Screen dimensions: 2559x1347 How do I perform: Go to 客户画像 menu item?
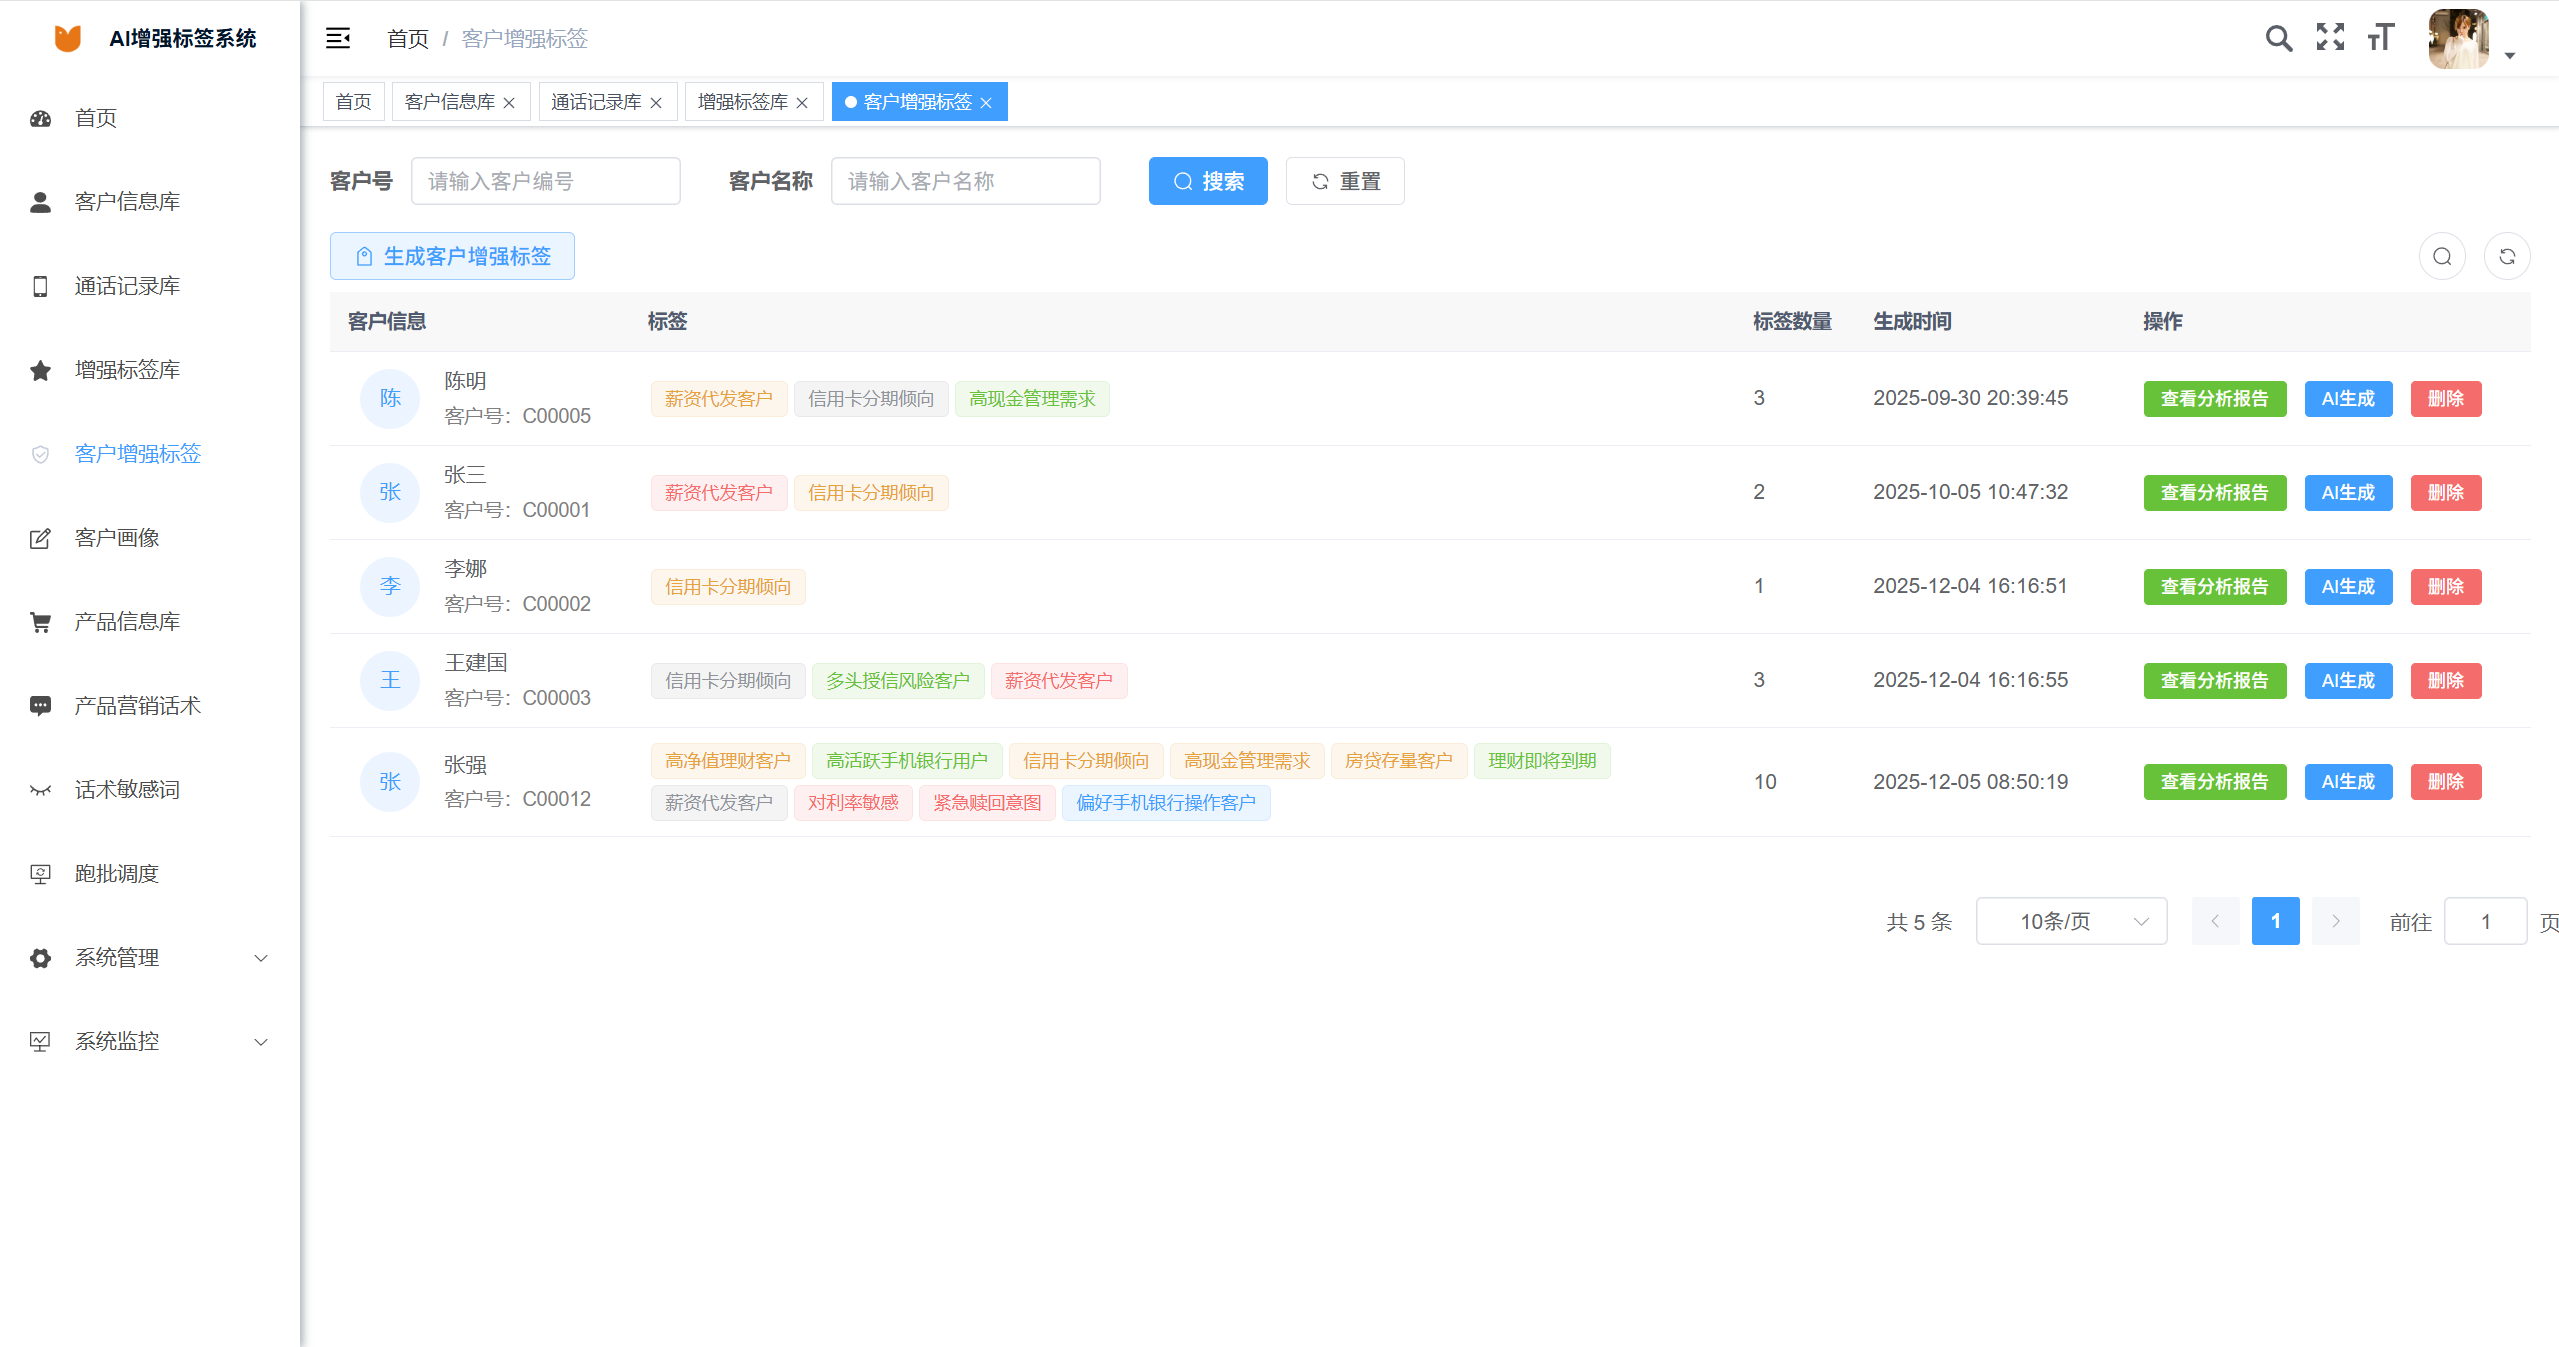pos(117,538)
